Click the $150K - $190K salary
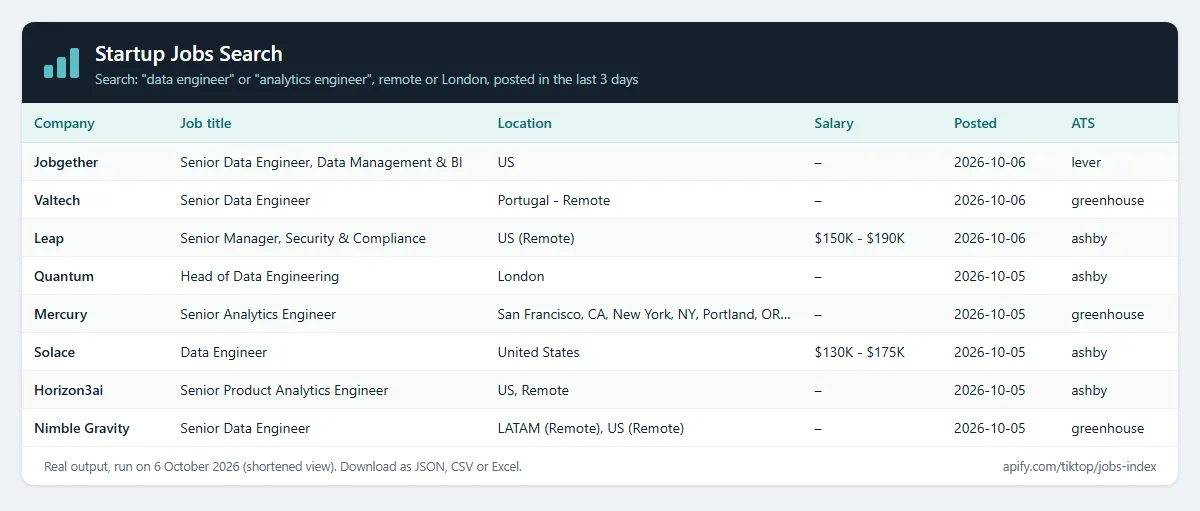Image resolution: width=1200 pixels, height=511 pixels. (x=860, y=238)
